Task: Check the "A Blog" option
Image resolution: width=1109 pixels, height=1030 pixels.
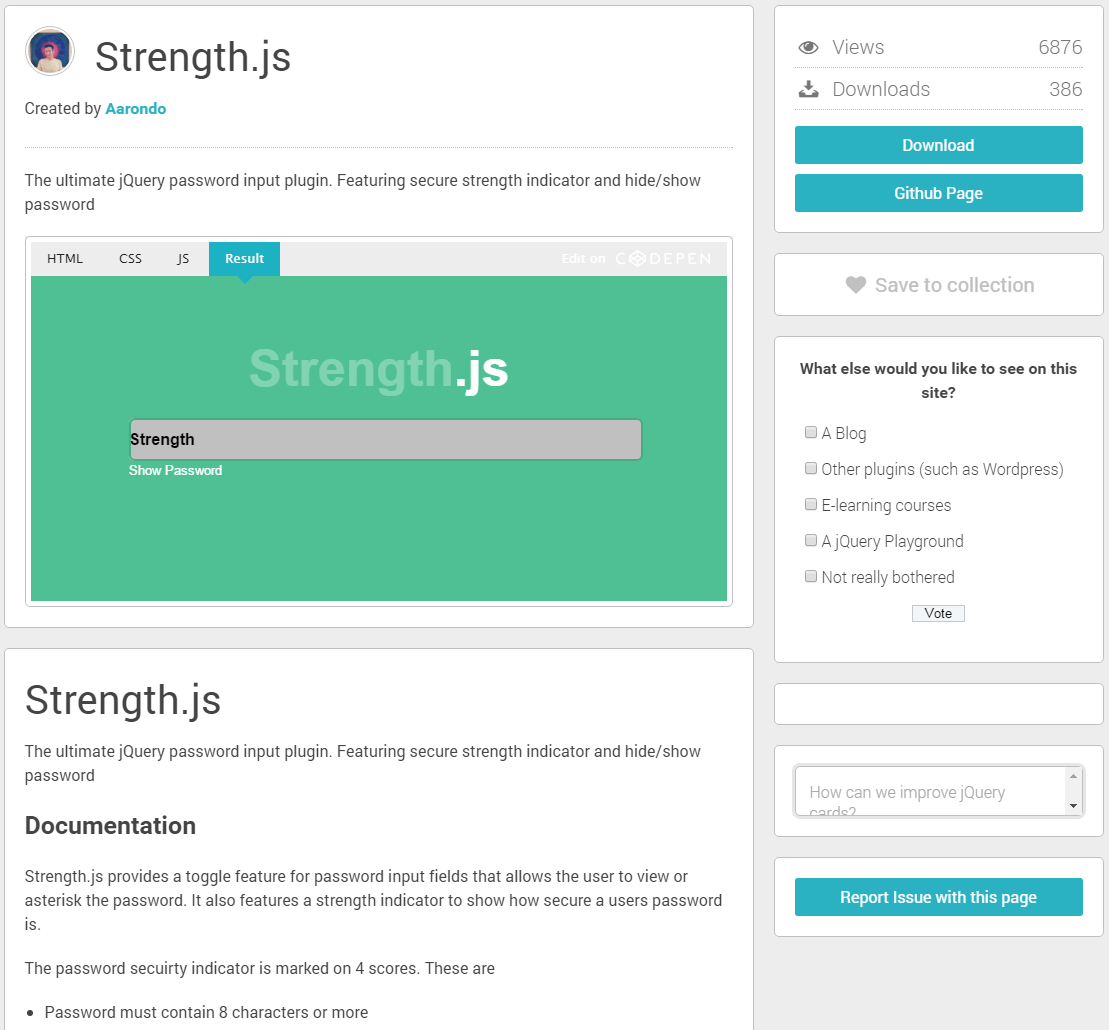Action: 811,433
